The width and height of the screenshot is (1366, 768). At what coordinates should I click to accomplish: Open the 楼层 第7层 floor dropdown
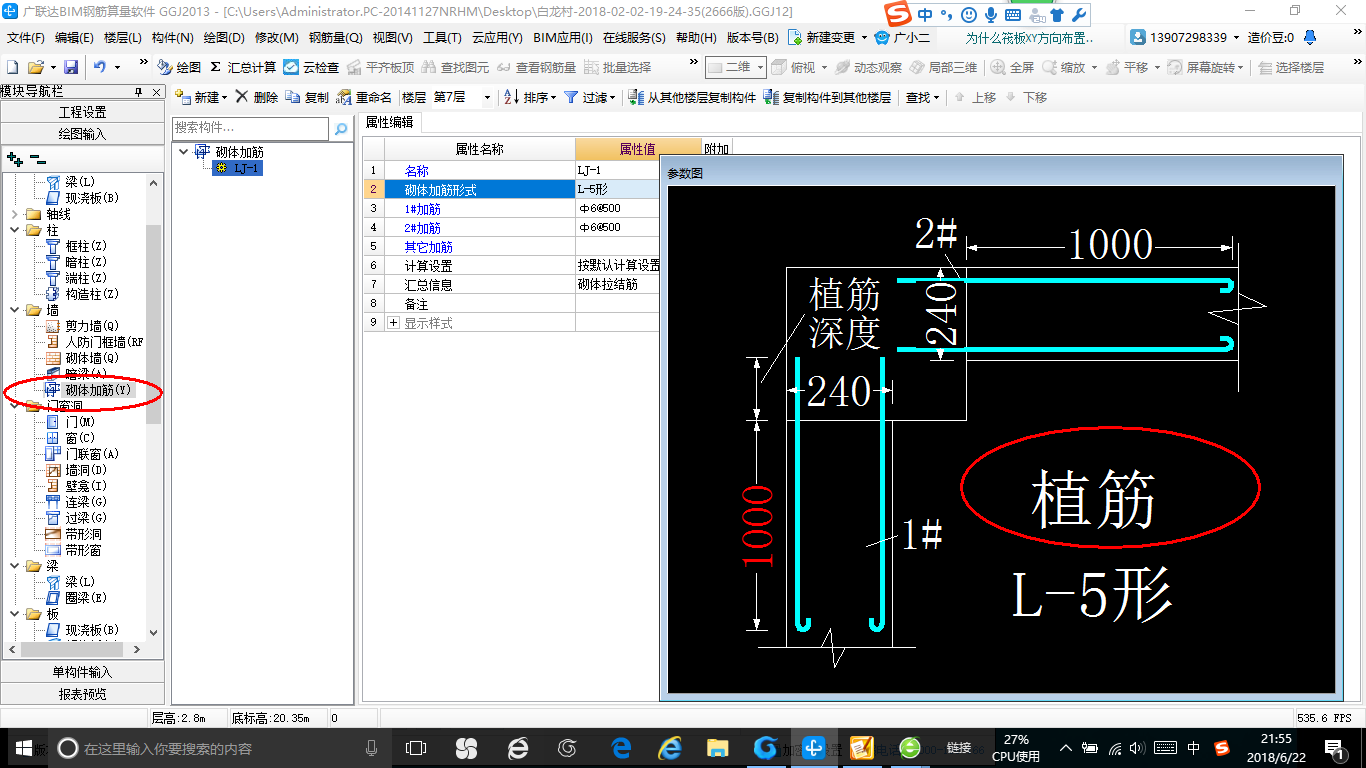(487, 97)
